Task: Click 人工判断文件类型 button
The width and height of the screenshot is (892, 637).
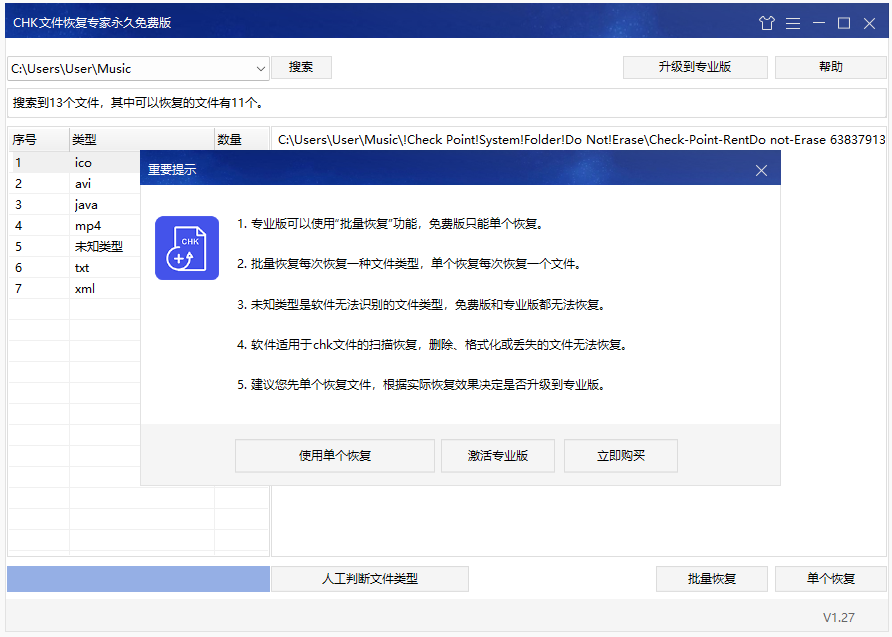Action: (x=371, y=578)
